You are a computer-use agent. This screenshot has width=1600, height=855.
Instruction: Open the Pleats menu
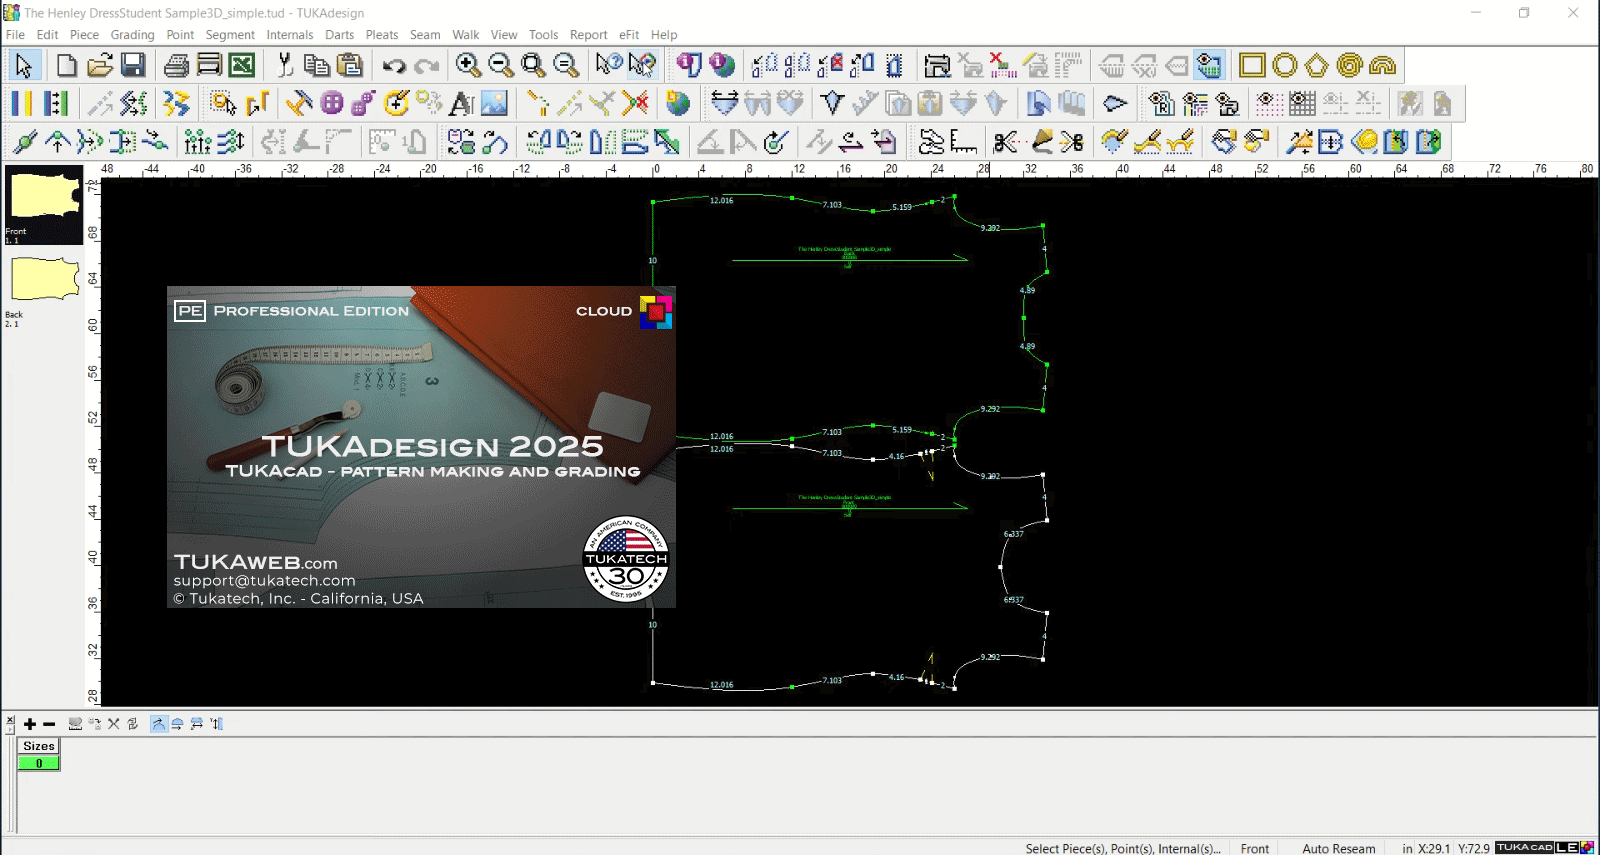coord(382,34)
